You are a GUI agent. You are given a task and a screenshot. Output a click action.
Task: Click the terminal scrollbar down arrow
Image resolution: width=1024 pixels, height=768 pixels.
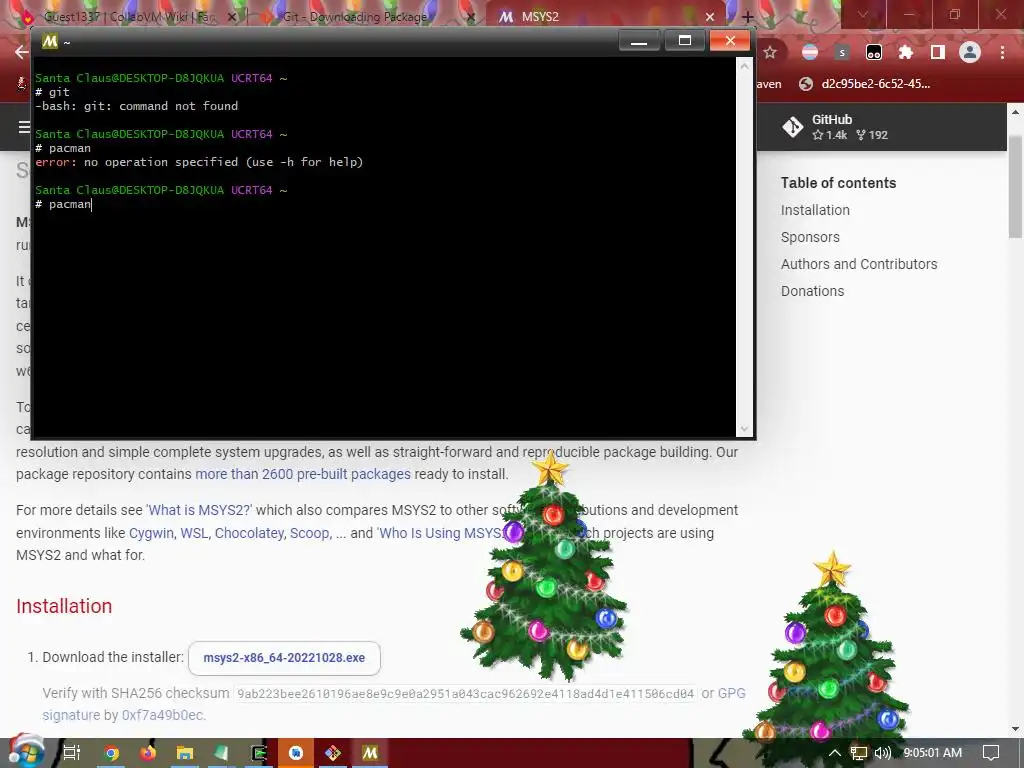click(x=744, y=429)
